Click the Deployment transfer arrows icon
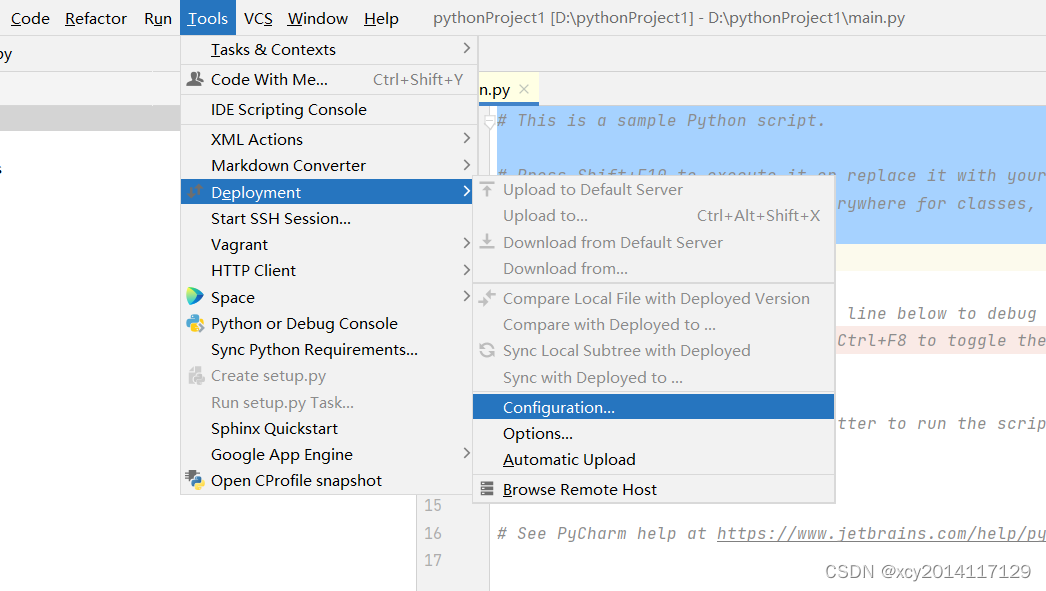This screenshot has height=591, width=1046. 195,192
